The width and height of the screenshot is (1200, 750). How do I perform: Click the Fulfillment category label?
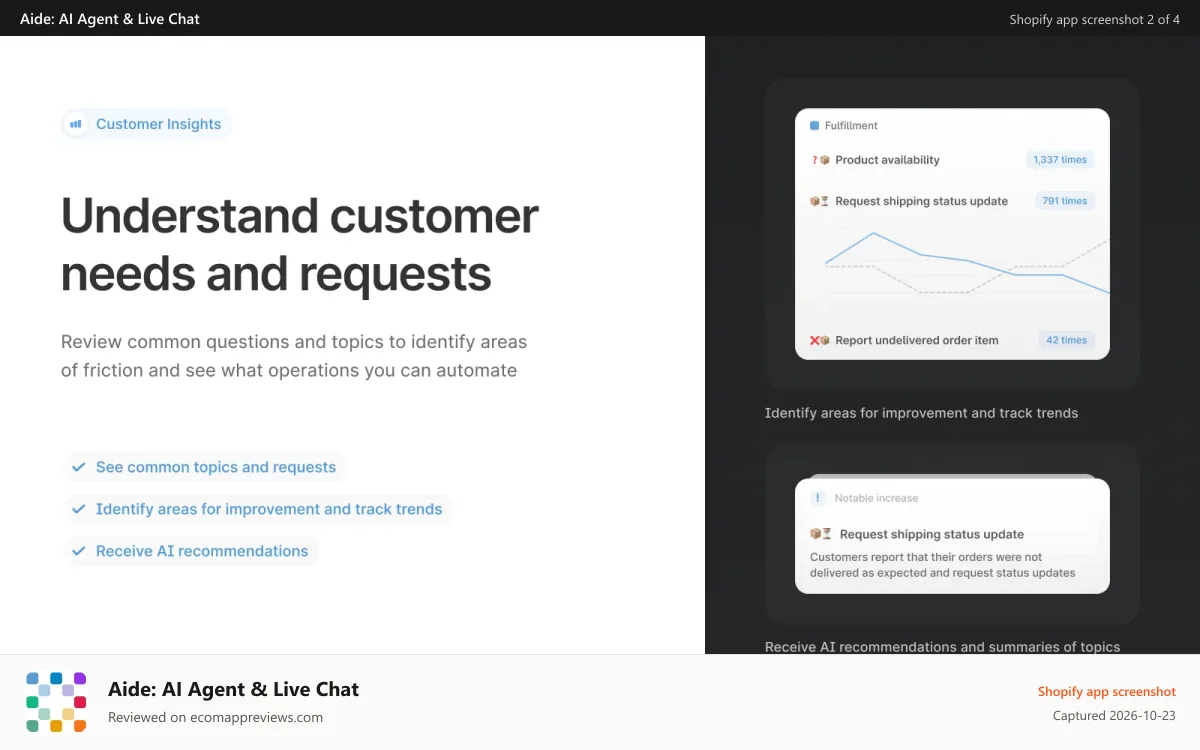851,126
